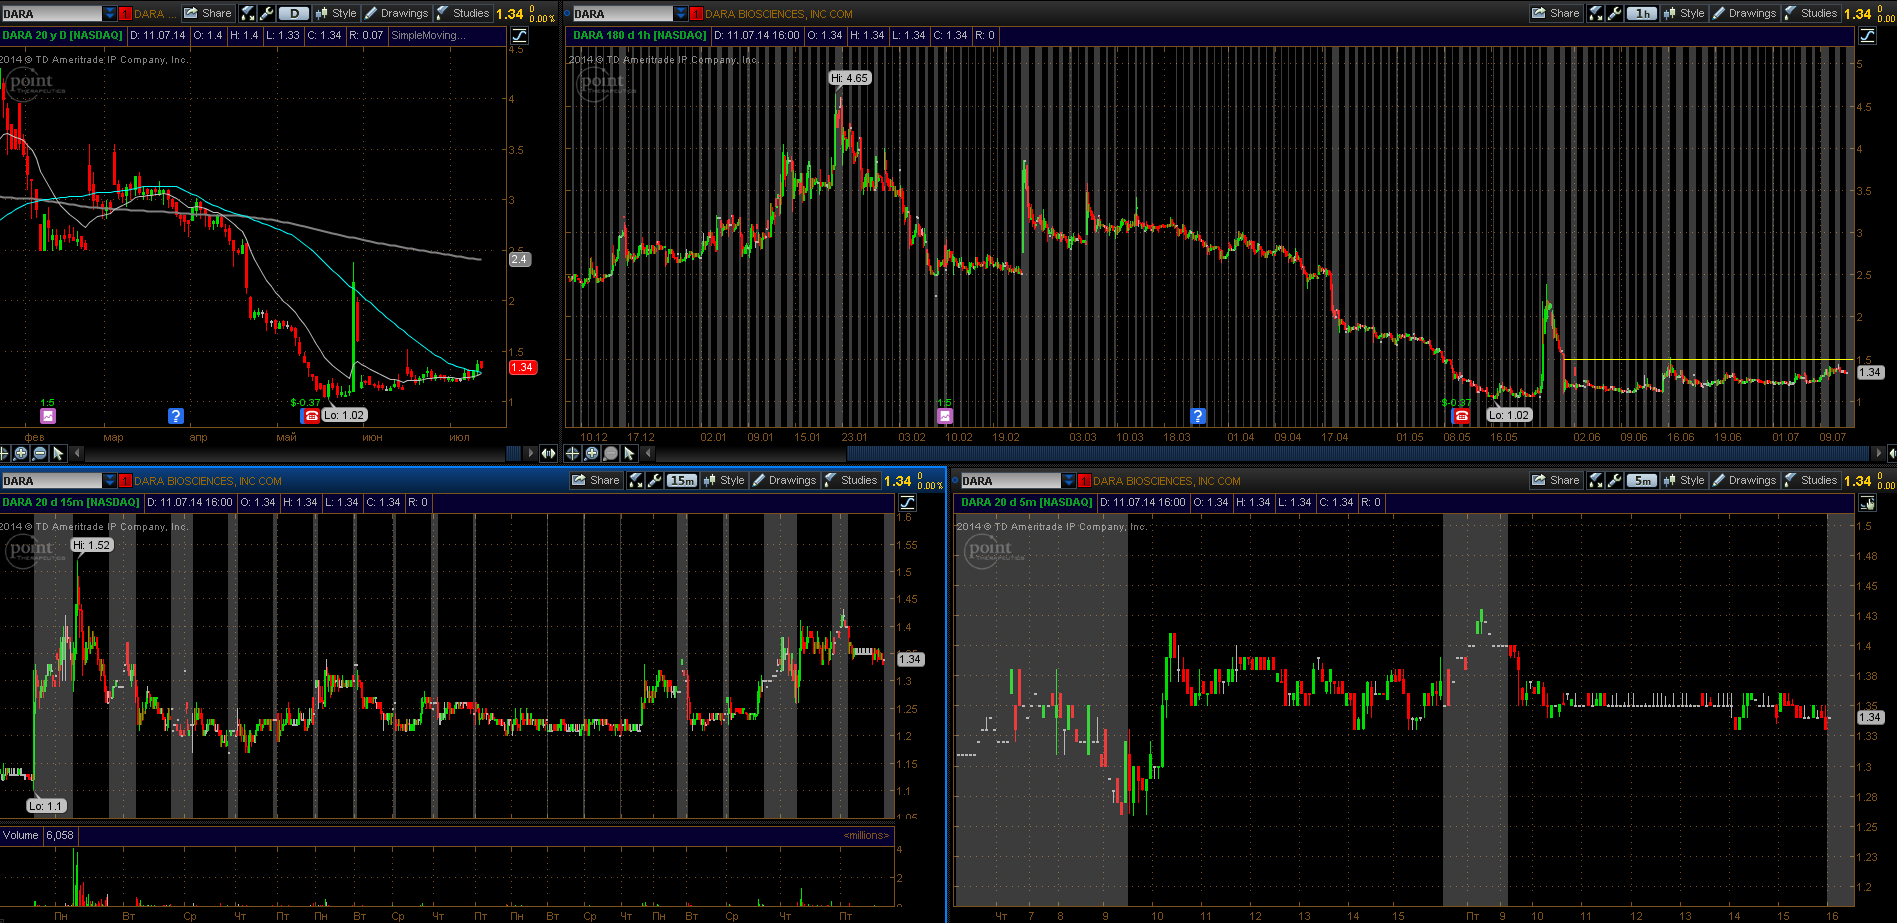Open symbol dropdown arrow in daily panel

click(109, 14)
